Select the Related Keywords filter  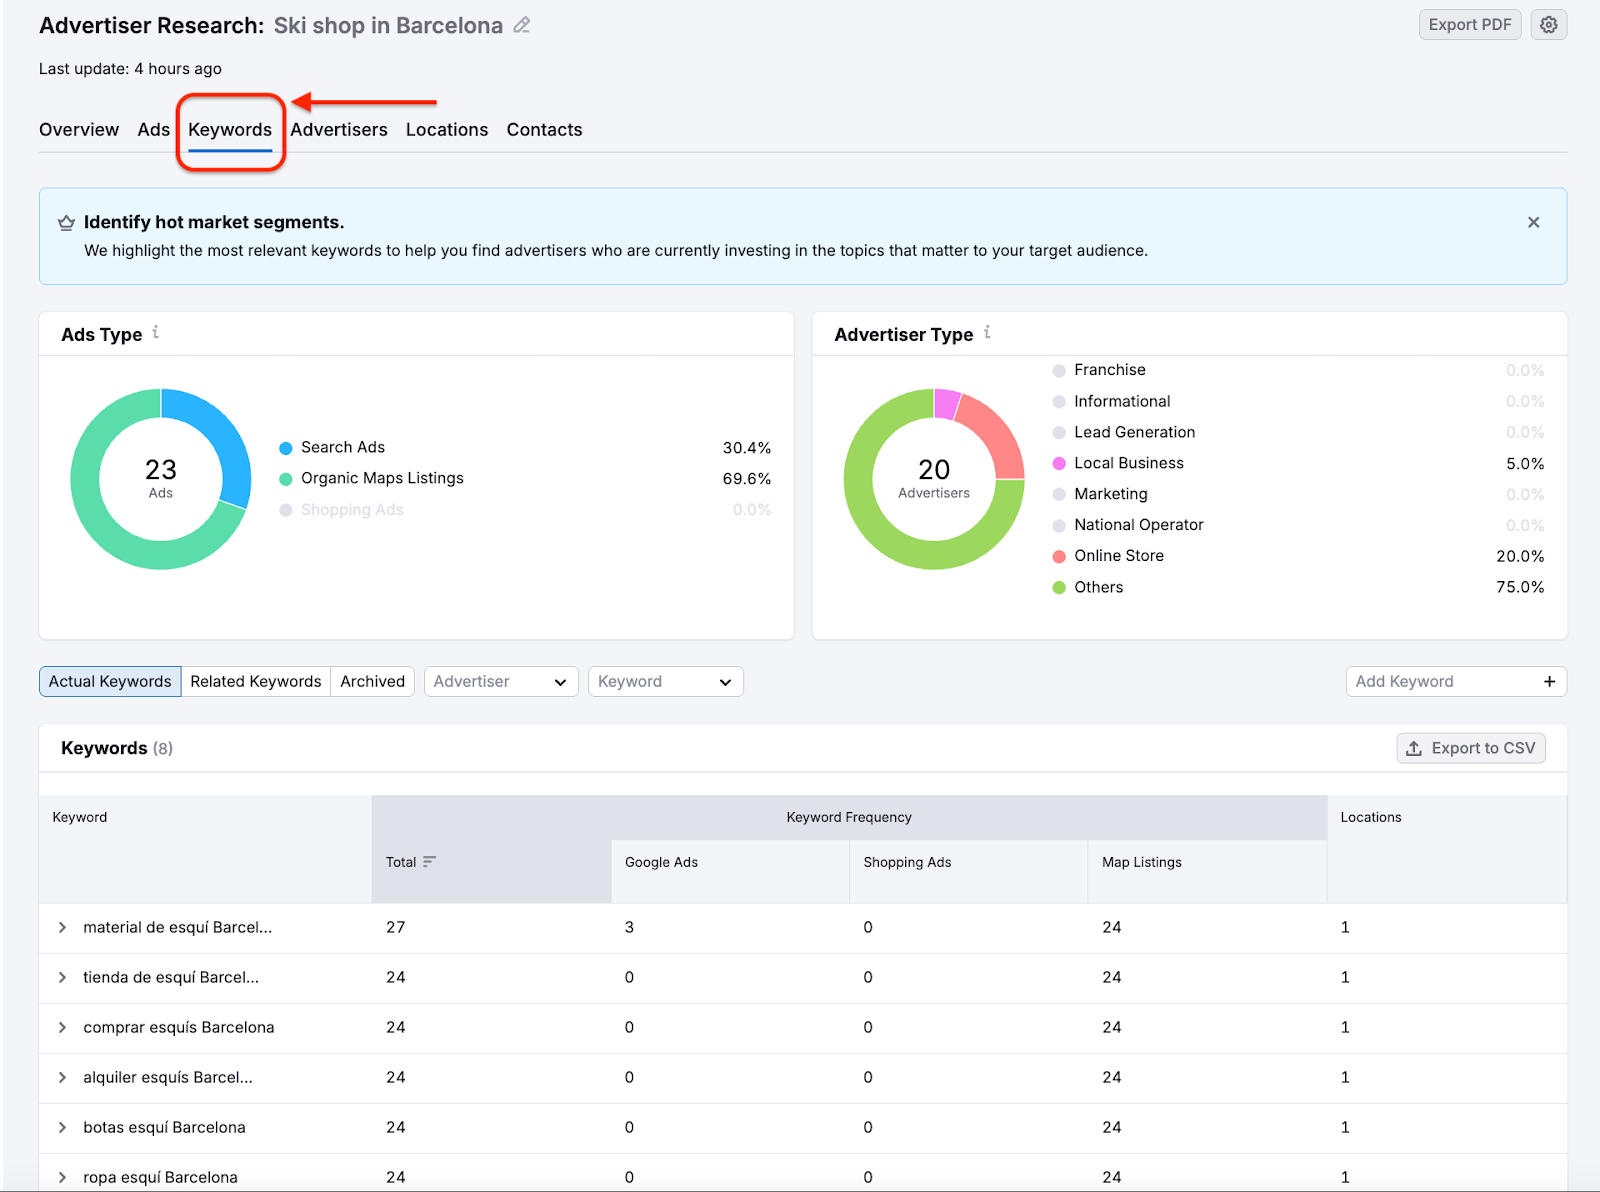pos(255,681)
